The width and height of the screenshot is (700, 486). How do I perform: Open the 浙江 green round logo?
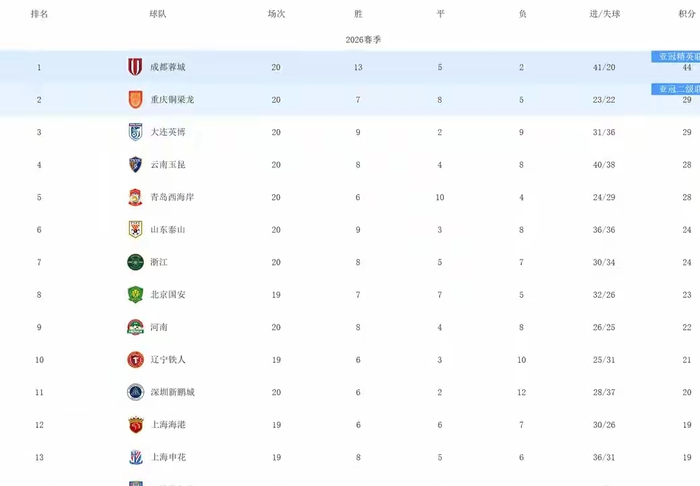click(x=135, y=262)
